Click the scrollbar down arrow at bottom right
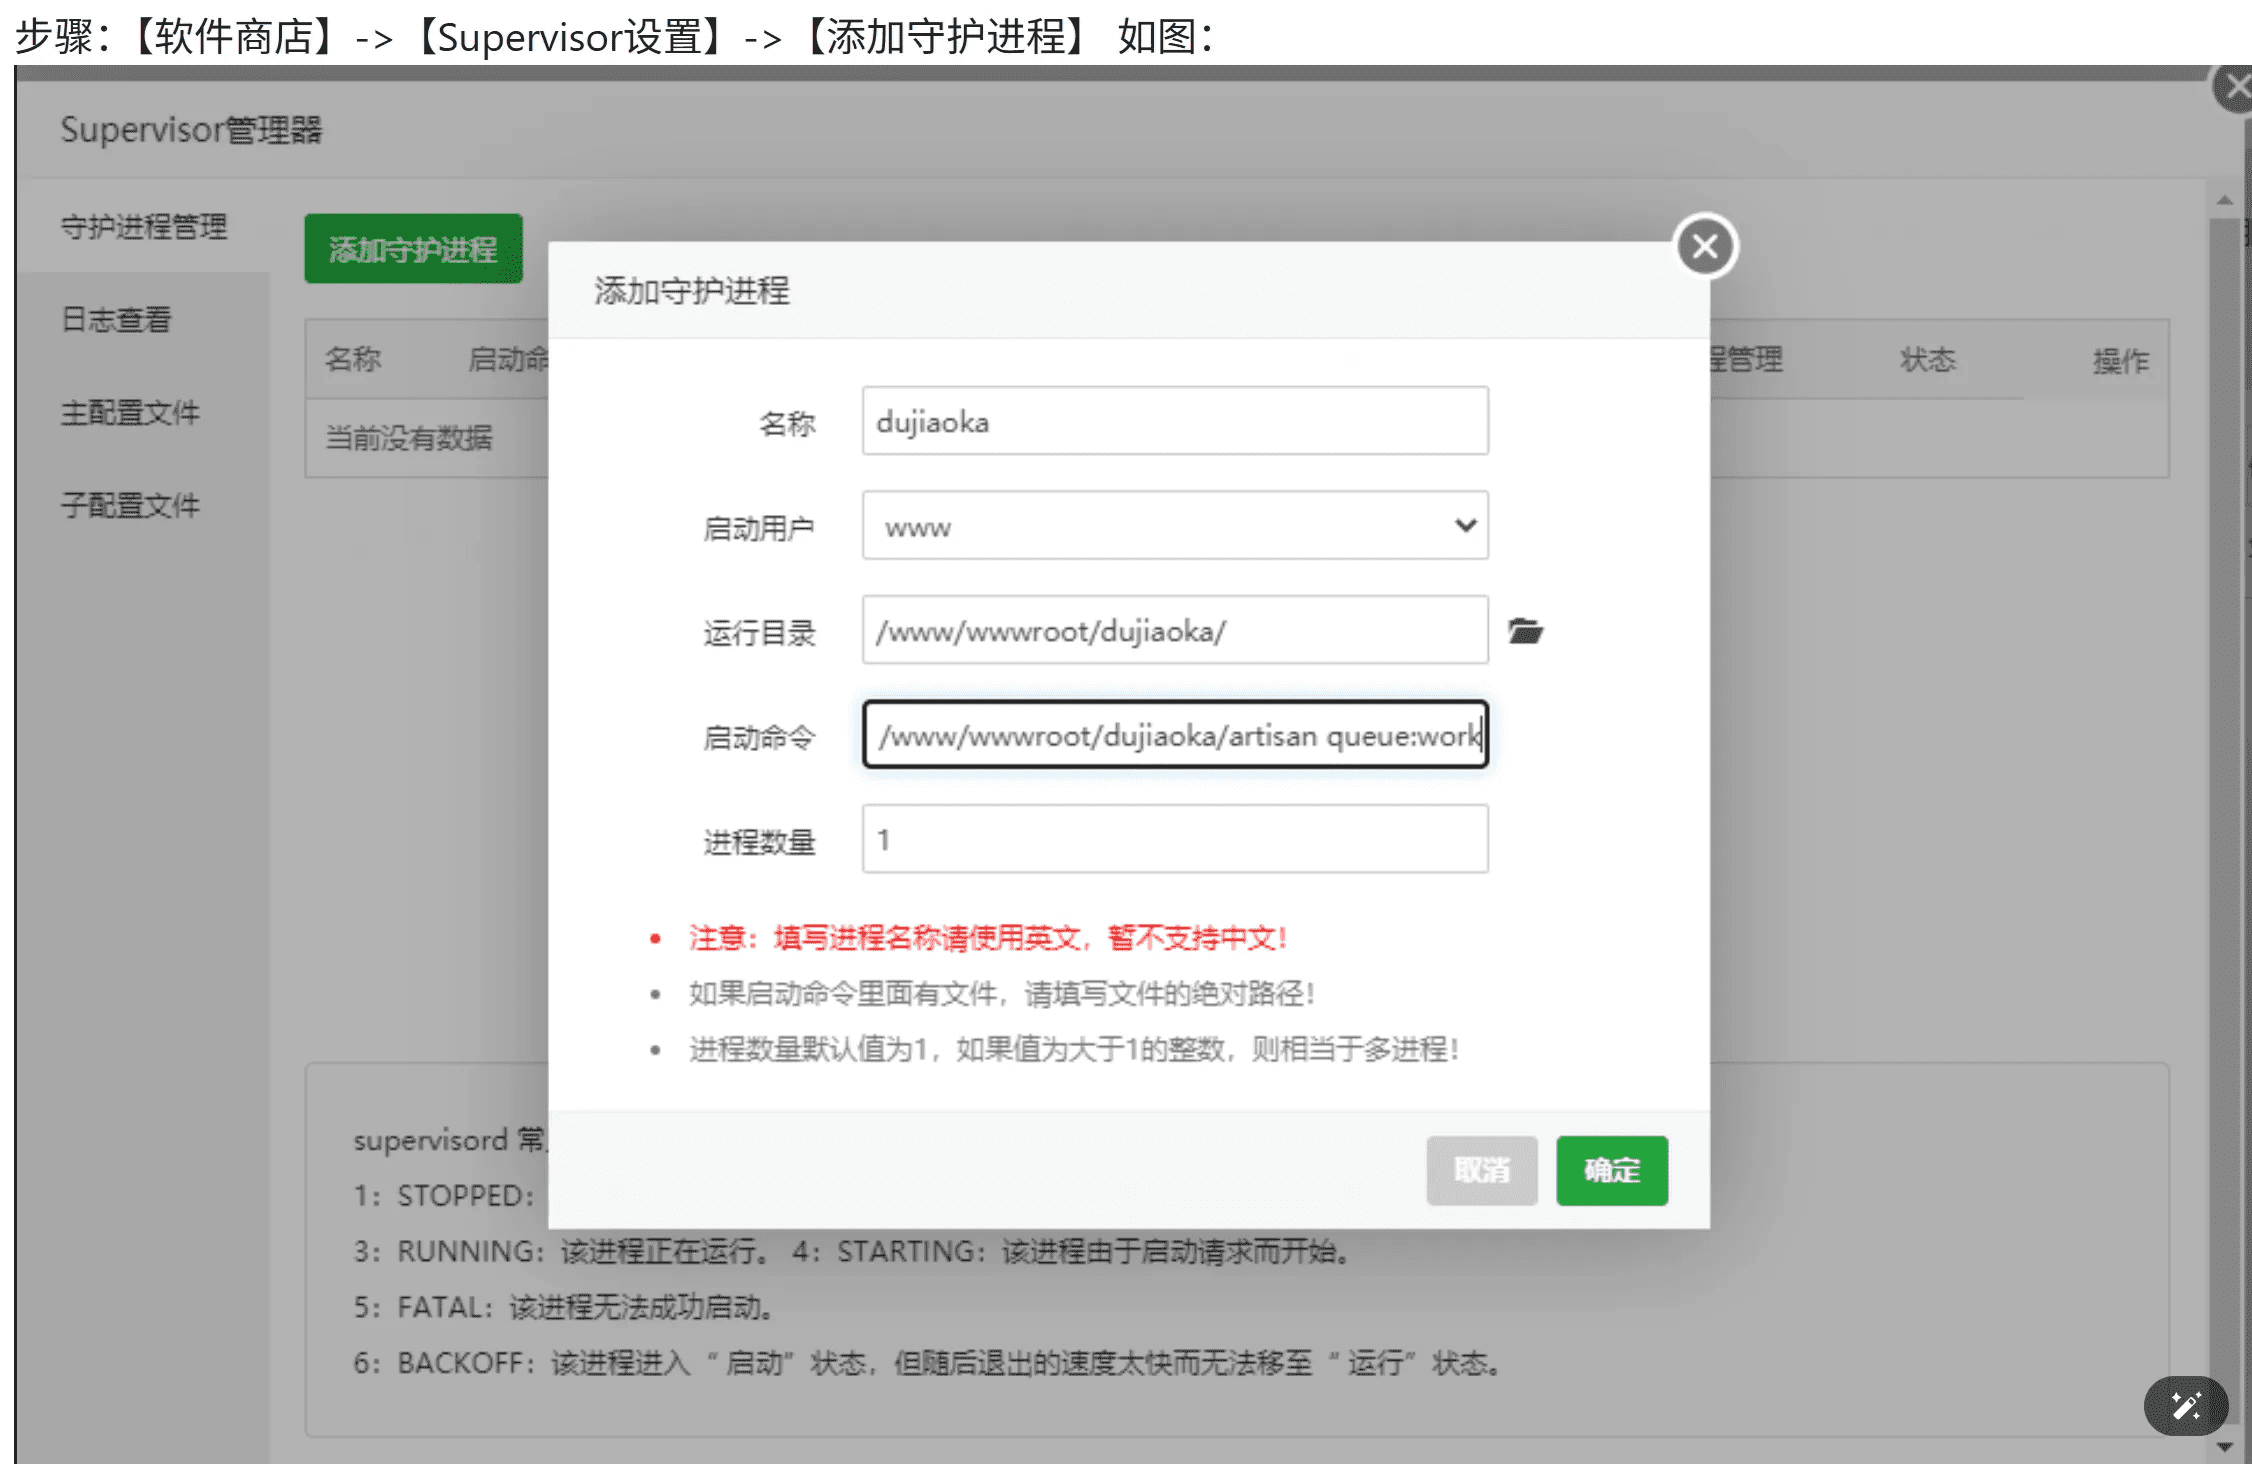The image size is (2252, 1464). (2225, 1447)
